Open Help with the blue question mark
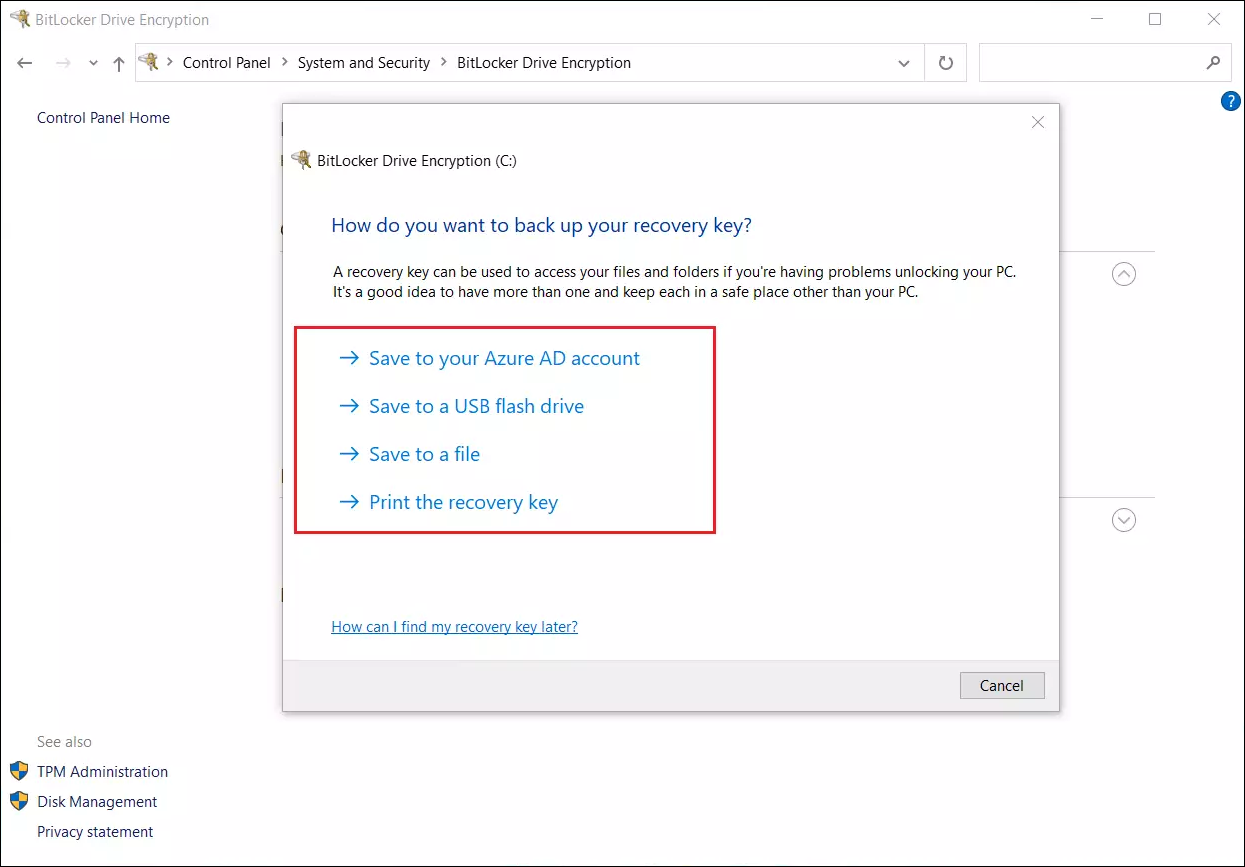The image size is (1245, 867). 1231,101
